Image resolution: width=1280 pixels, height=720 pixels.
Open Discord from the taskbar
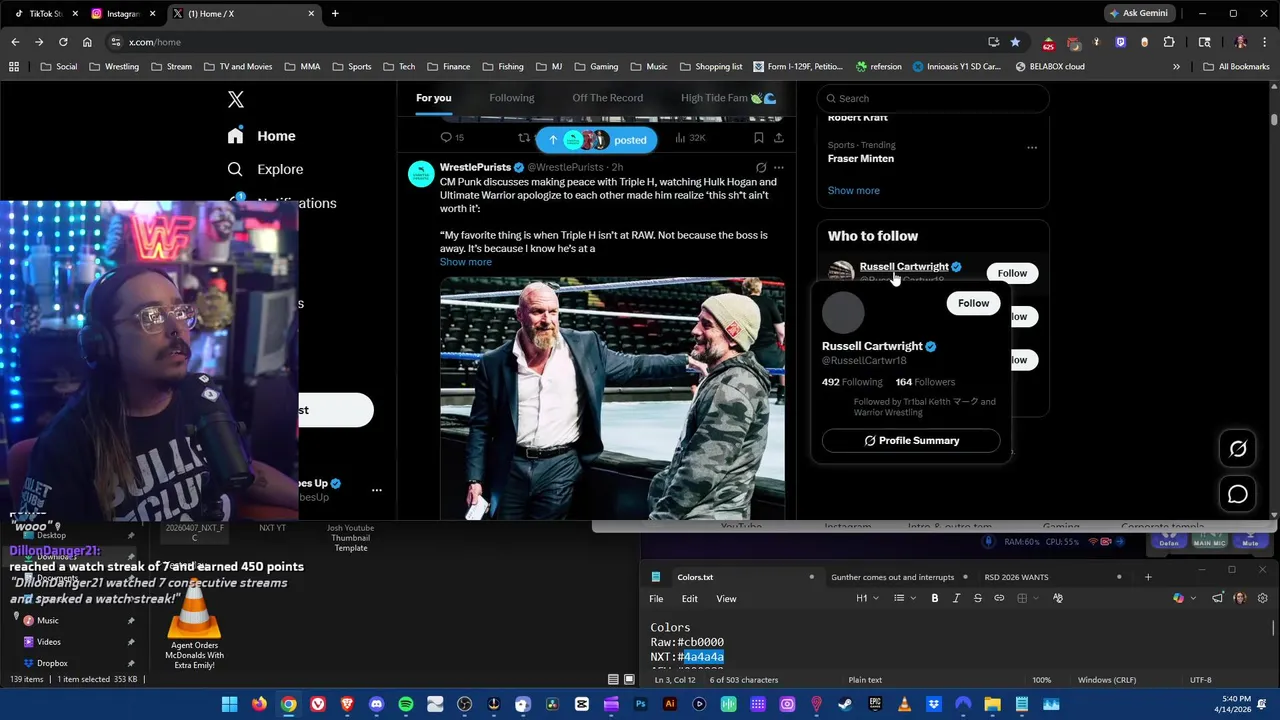(376, 704)
